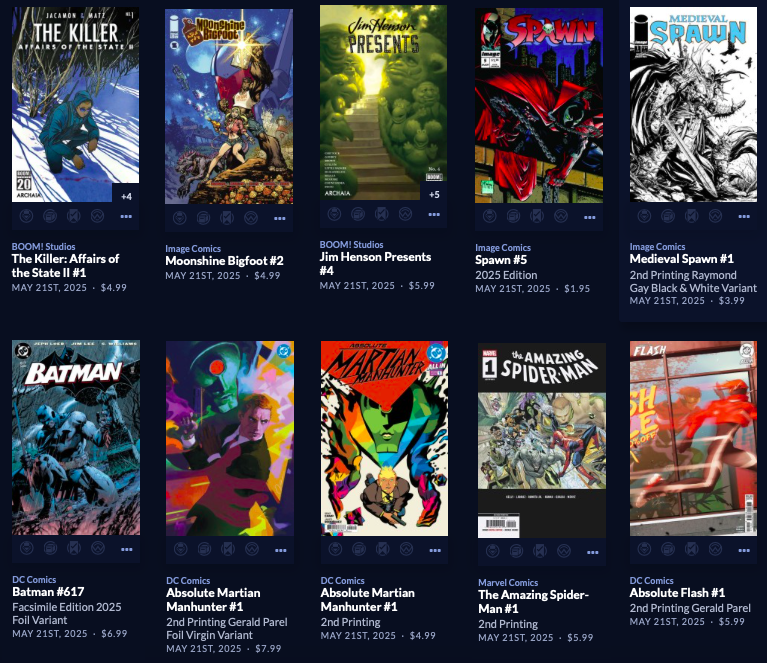The width and height of the screenshot is (767, 663).
Task: Toggle wish list status on Batman #617
Action: coord(98,549)
